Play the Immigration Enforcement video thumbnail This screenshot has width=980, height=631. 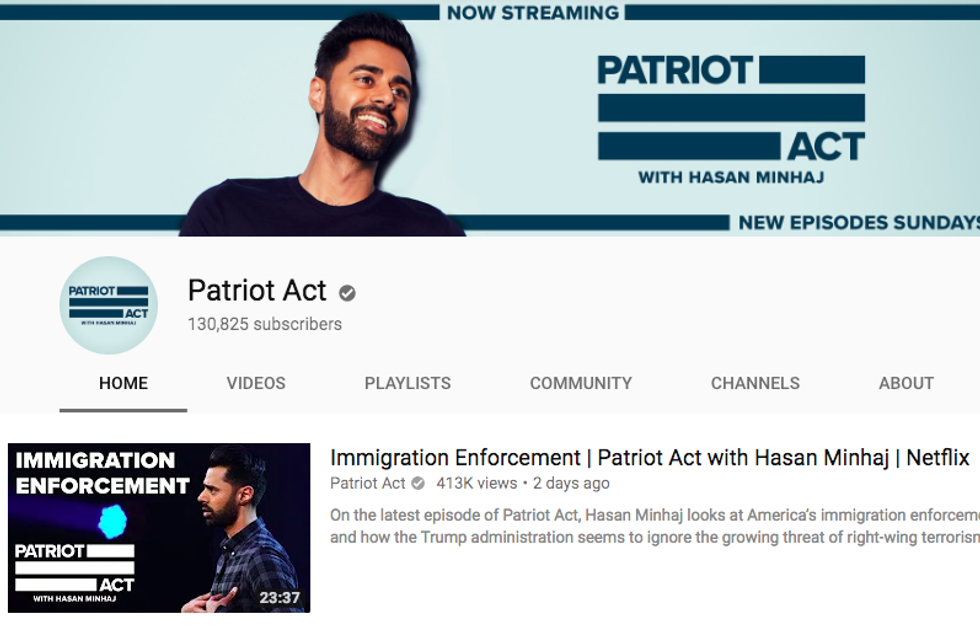[x=159, y=528]
